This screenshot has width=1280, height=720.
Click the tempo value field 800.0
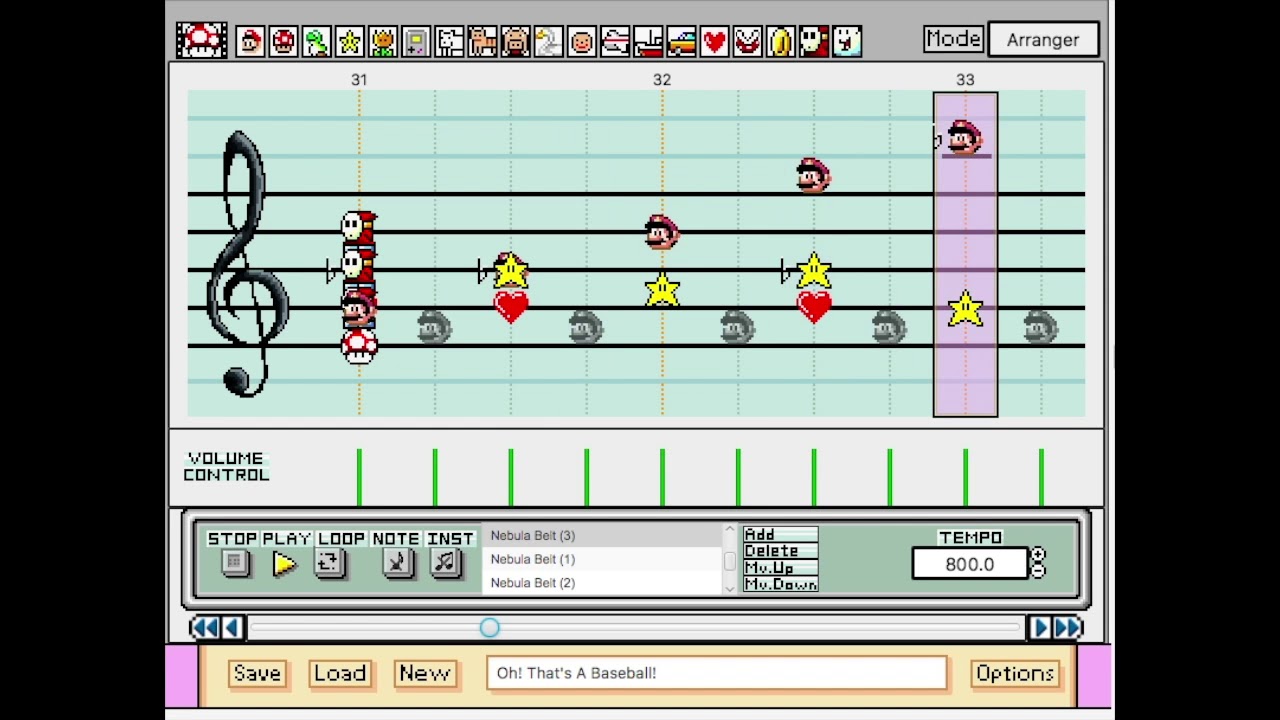969,564
